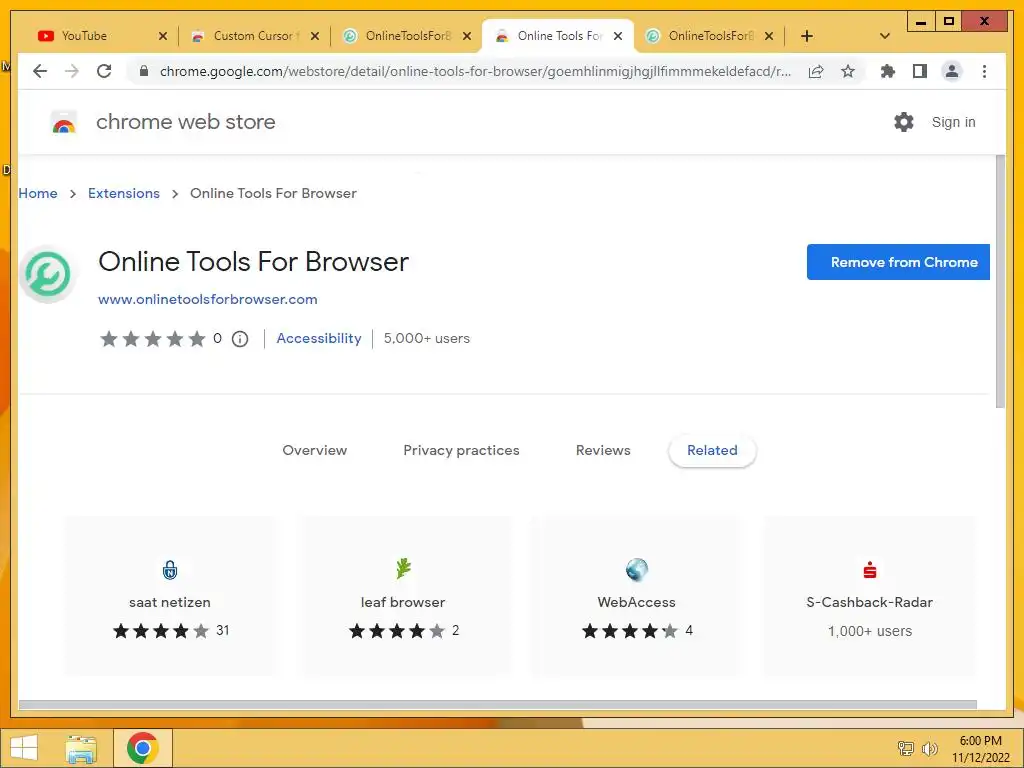Open the S-Cashback-Radar extension card

coord(869,596)
